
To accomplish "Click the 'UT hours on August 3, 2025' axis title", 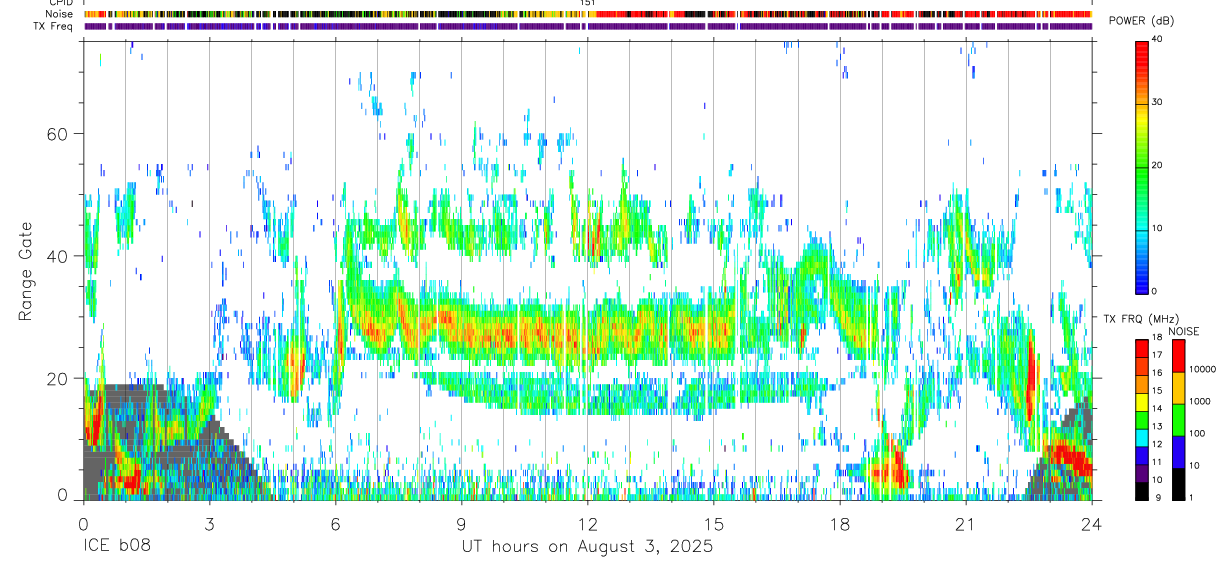I will (x=587, y=547).
